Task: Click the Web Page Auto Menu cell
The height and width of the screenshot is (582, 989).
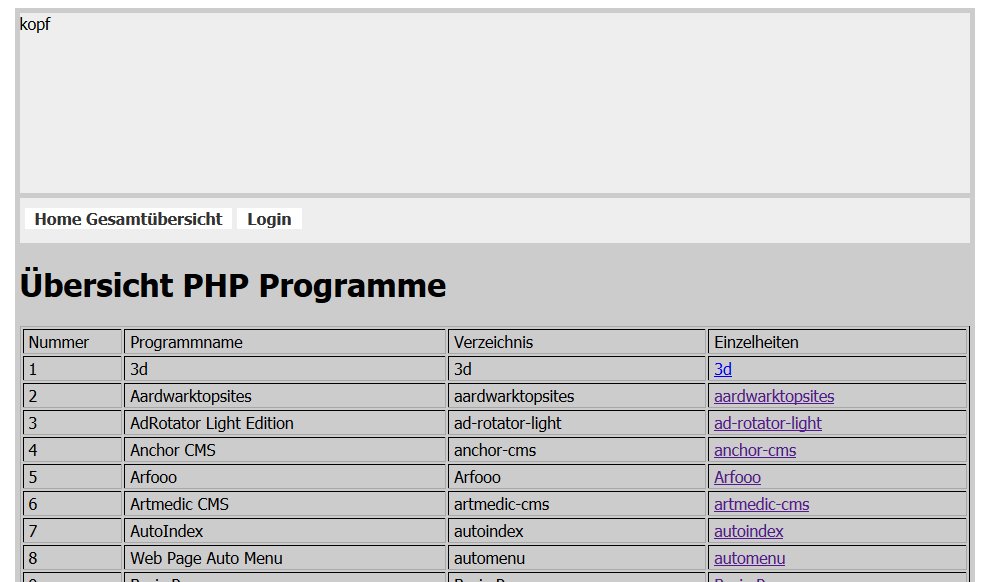Action: point(206,558)
